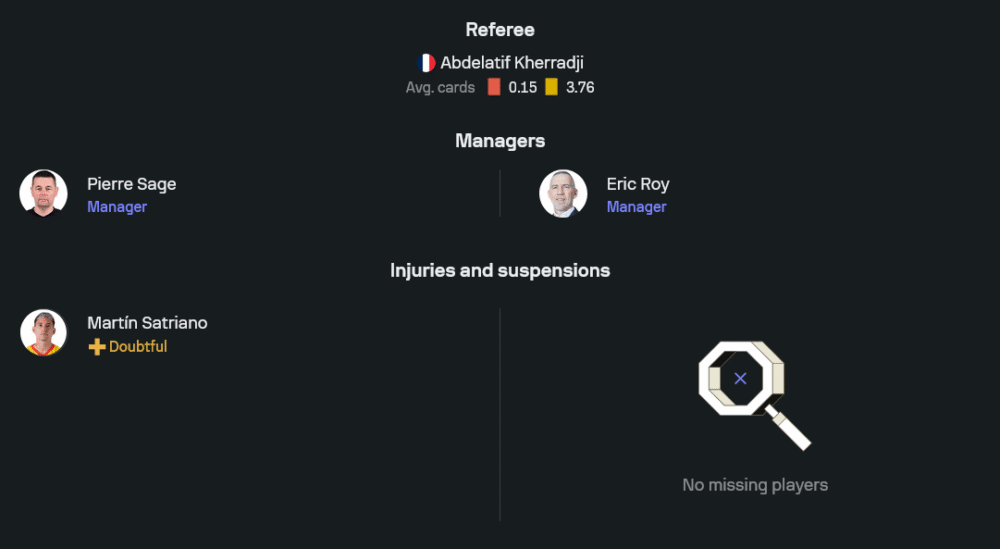The image size is (1000, 549).
Task: Click the orange plus icon beside Doubtful
Action: coord(97,347)
